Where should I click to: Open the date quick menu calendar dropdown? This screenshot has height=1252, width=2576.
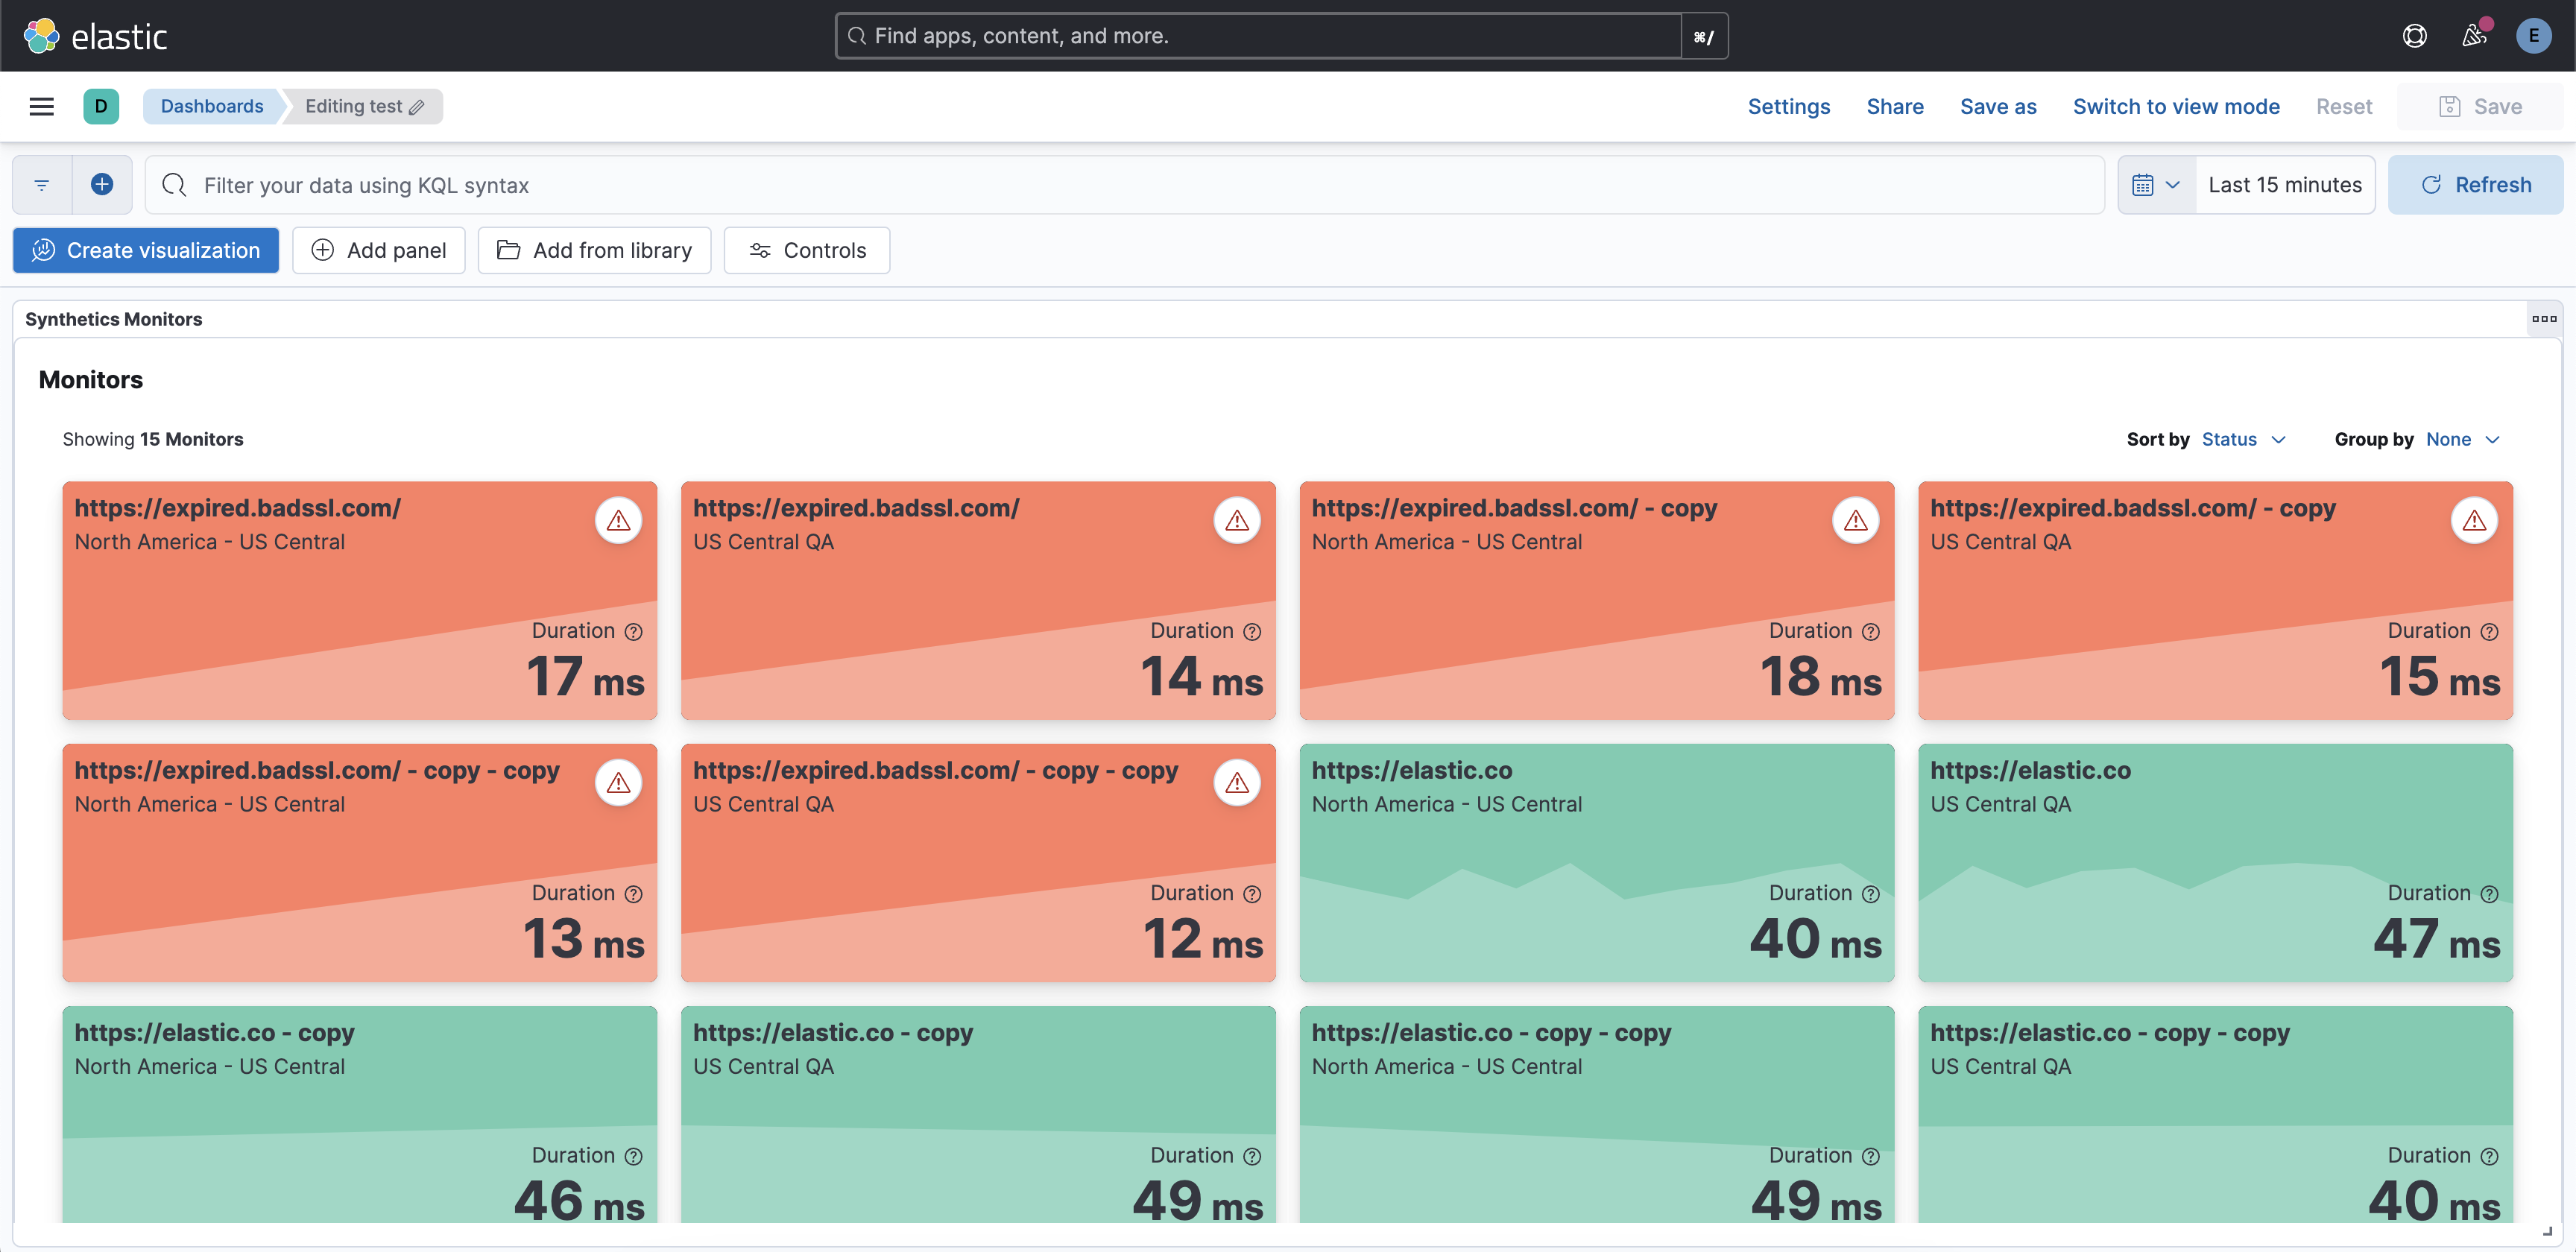tap(2156, 185)
